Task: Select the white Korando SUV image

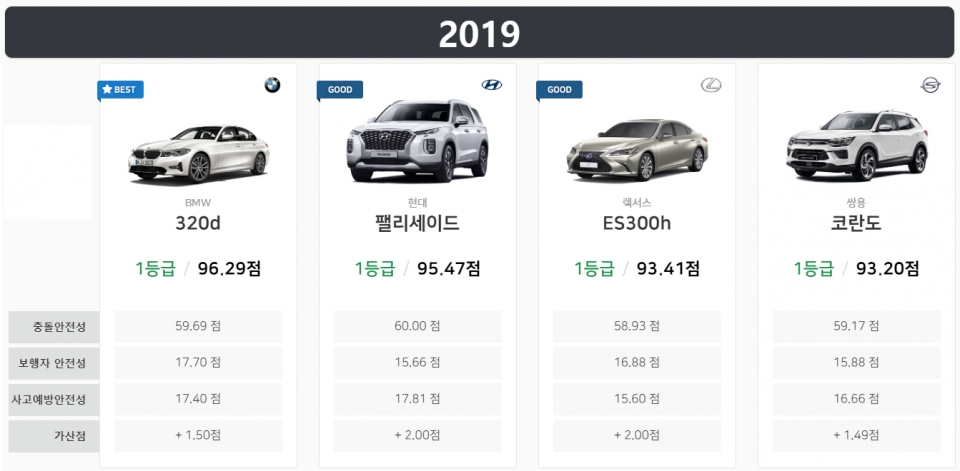Action: [857, 146]
